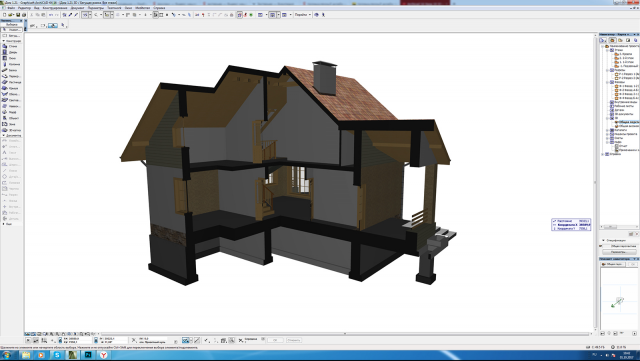Viewport: 640px width, 361px height.
Task: Collapse the Этажи node in Navigator
Action: [607, 50]
